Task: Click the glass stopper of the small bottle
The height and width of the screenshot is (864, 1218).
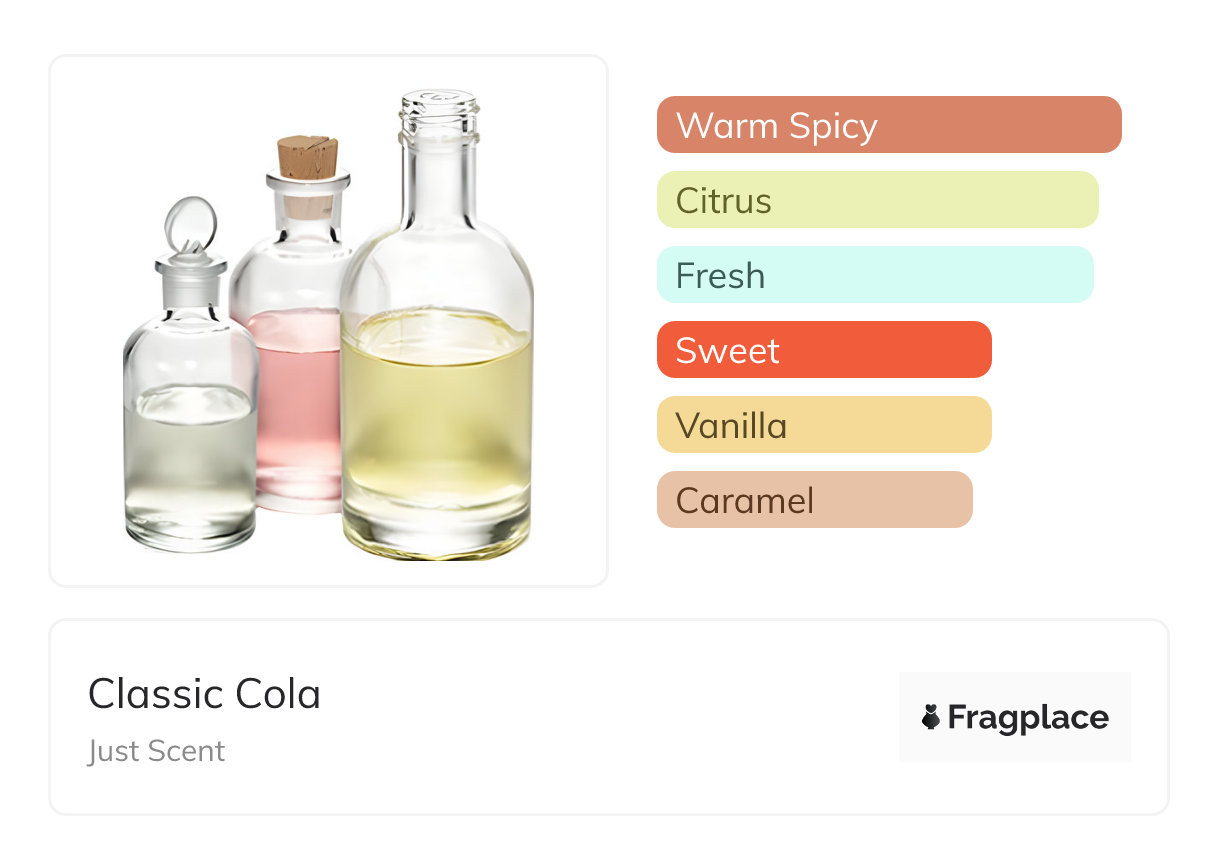Action: 190,225
